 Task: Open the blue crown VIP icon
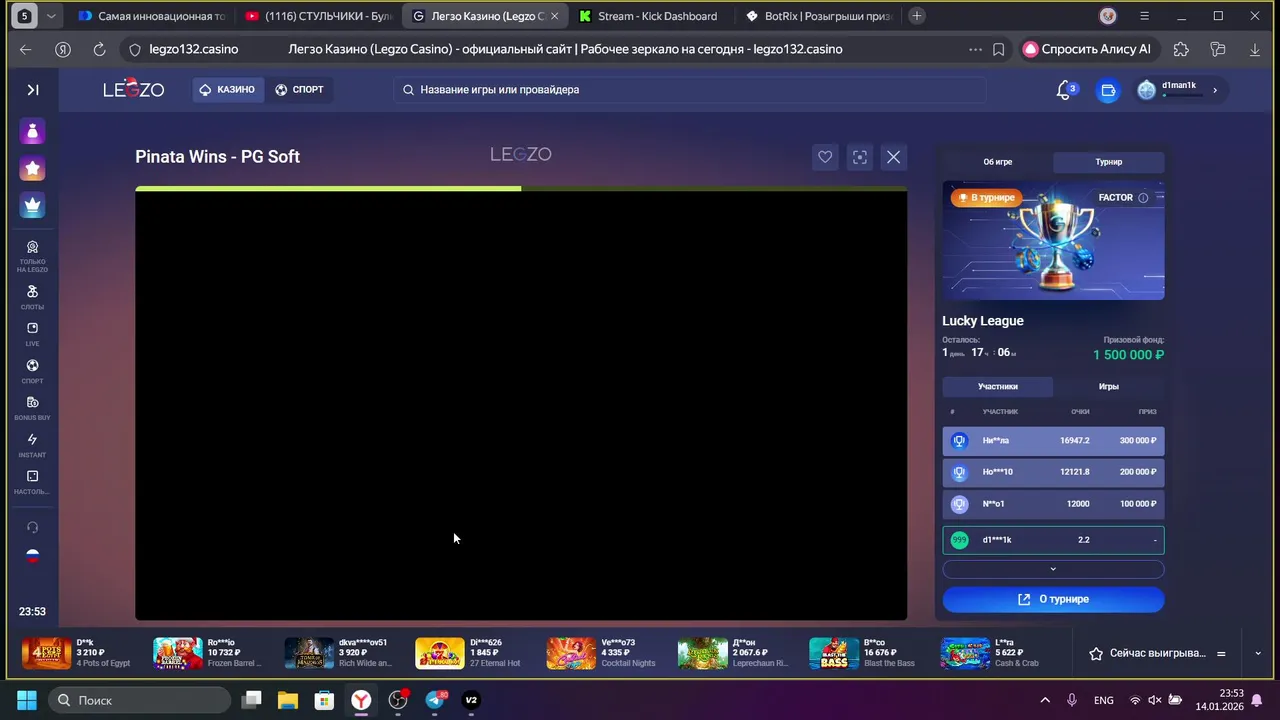[33, 205]
